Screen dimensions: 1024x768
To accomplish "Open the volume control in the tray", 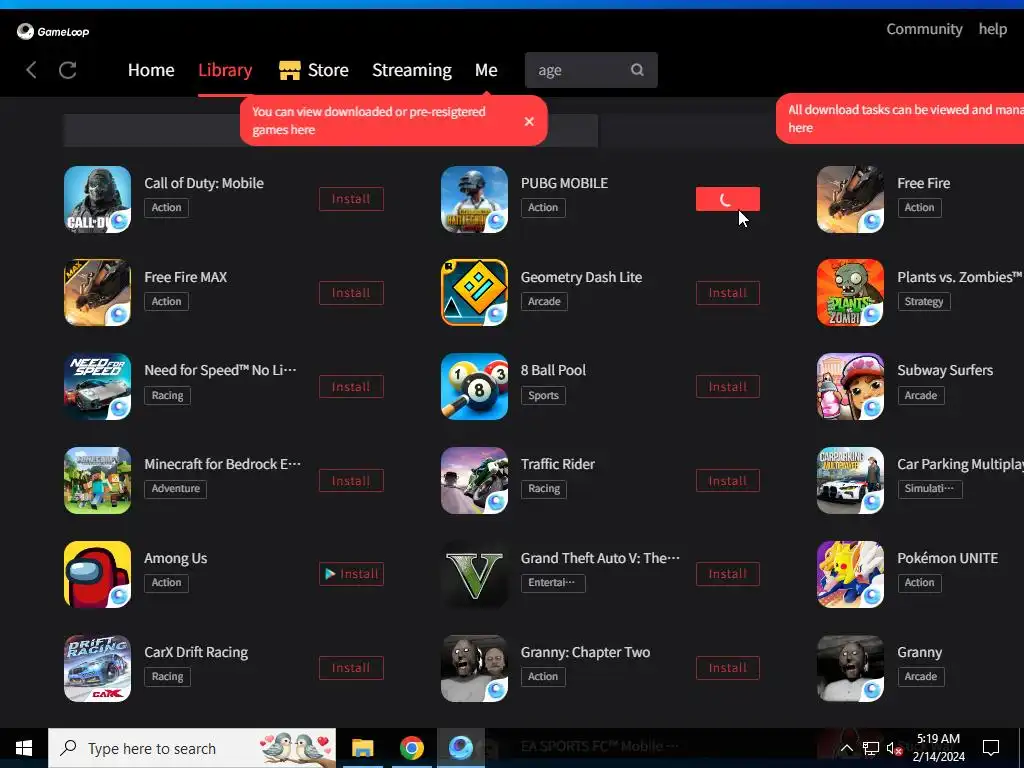I will tap(894, 748).
